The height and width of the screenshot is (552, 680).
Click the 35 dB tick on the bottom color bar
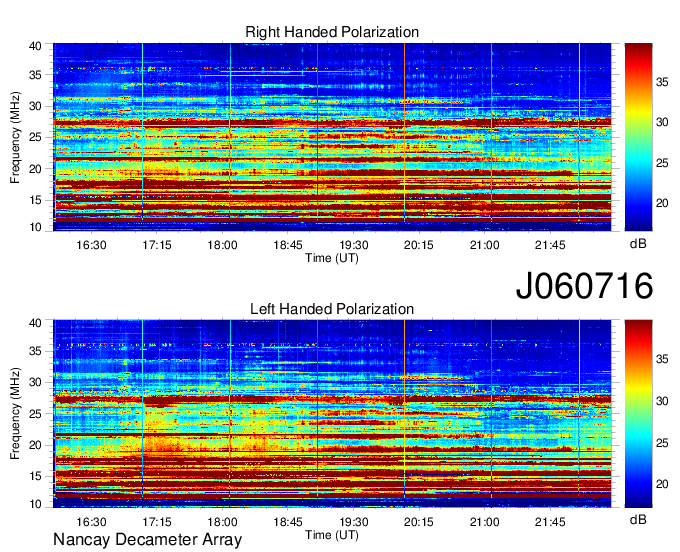coord(662,359)
